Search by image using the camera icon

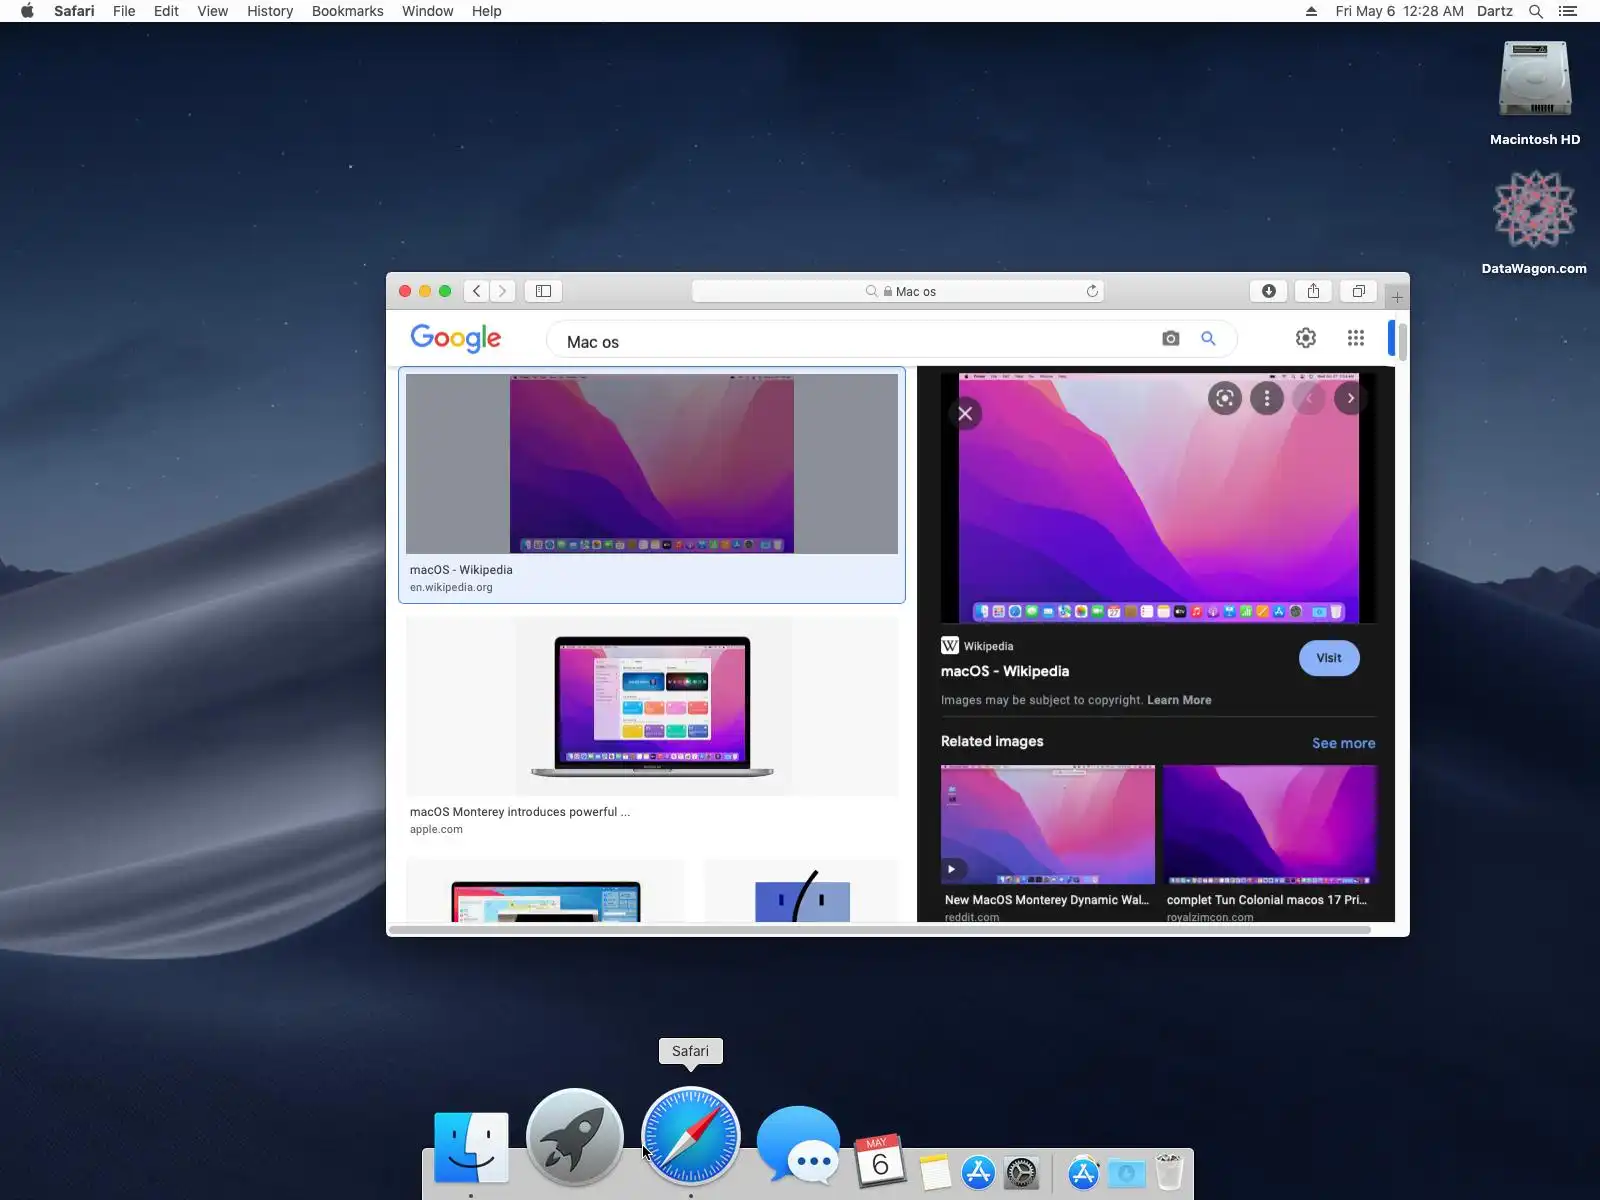click(x=1171, y=339)
